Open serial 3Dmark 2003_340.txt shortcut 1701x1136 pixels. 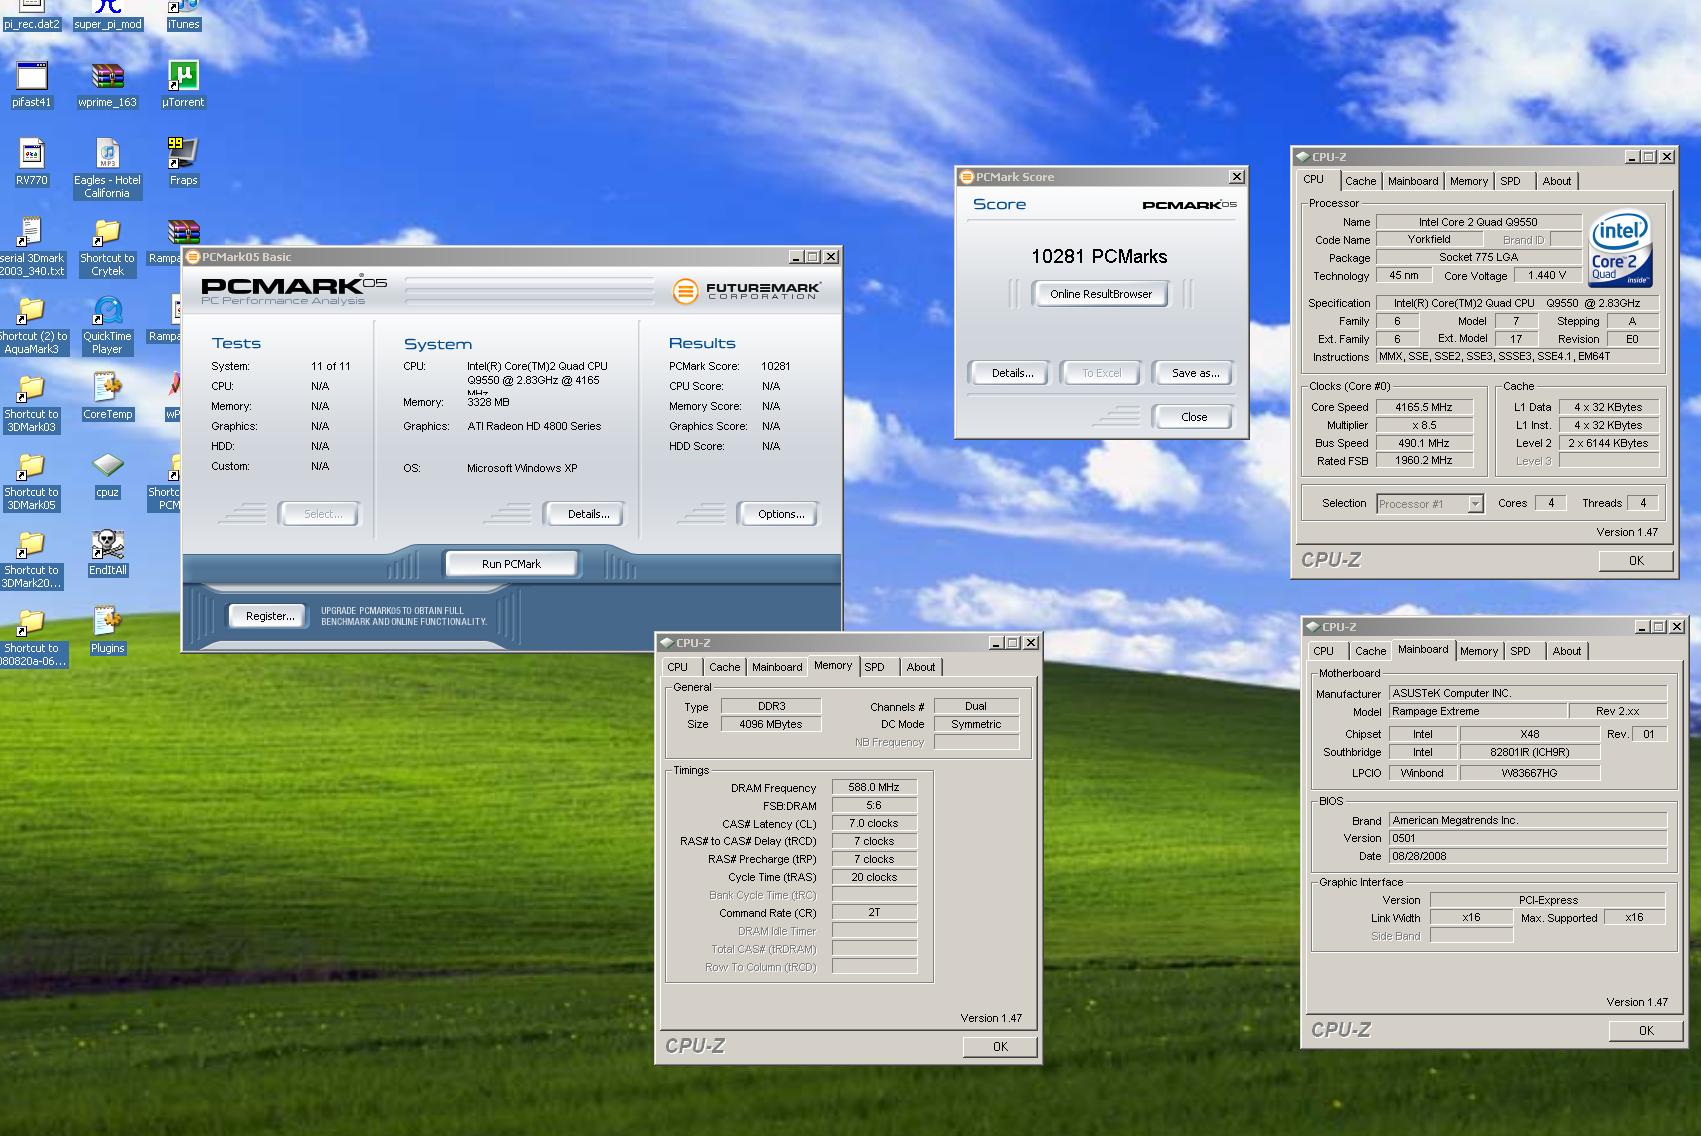32,247
